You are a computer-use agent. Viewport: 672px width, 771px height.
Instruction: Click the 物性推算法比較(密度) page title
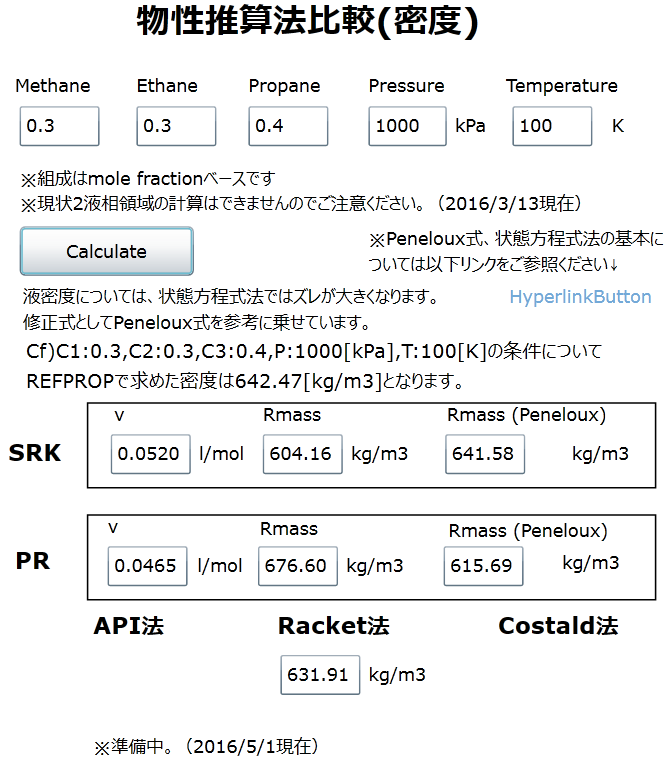click(307, 23)
